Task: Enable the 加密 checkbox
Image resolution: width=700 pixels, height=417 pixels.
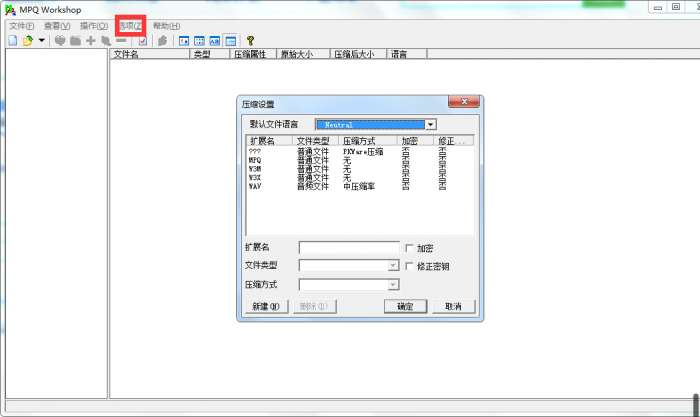Action: pyautogui.click(x=409, y=247)
